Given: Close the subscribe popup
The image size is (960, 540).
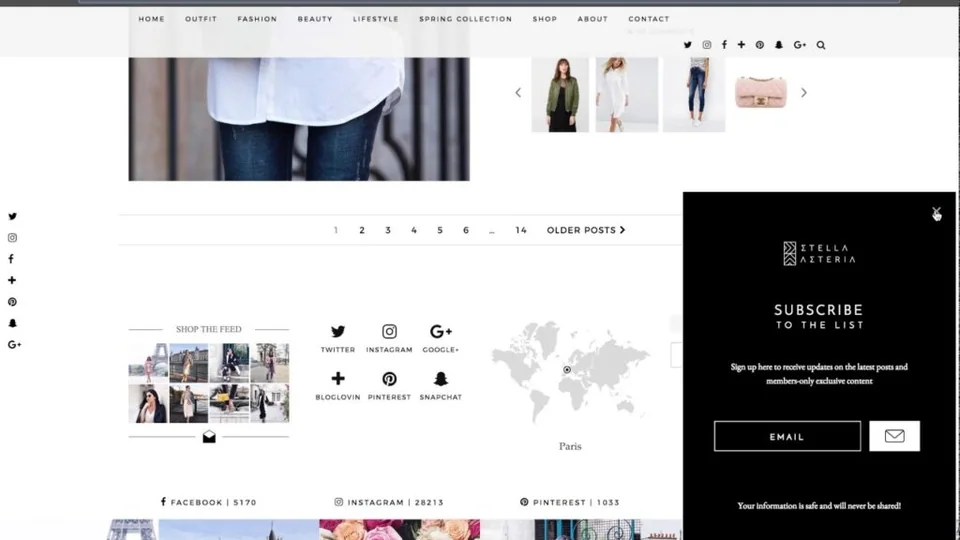Looking at the screenshot, I should pos(936,212).
